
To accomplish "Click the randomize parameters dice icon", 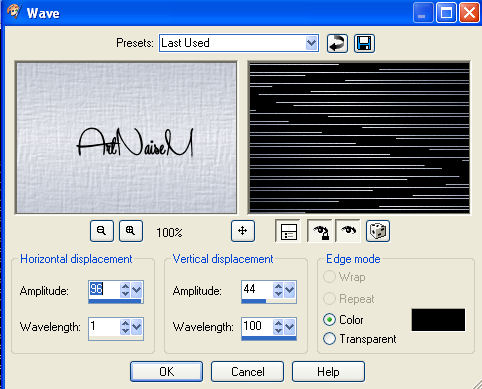I will pos(378,231).
